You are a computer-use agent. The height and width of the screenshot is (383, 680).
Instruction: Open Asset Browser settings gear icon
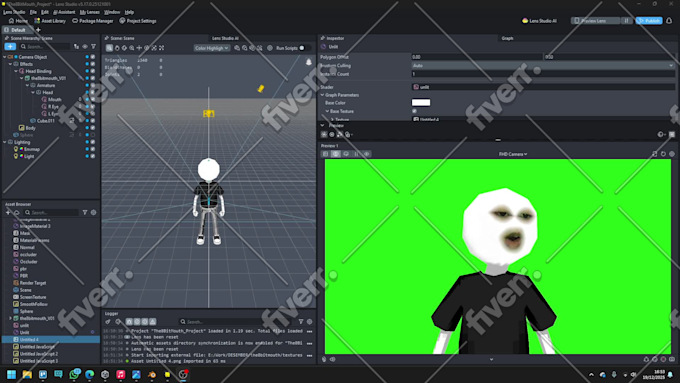93,212
